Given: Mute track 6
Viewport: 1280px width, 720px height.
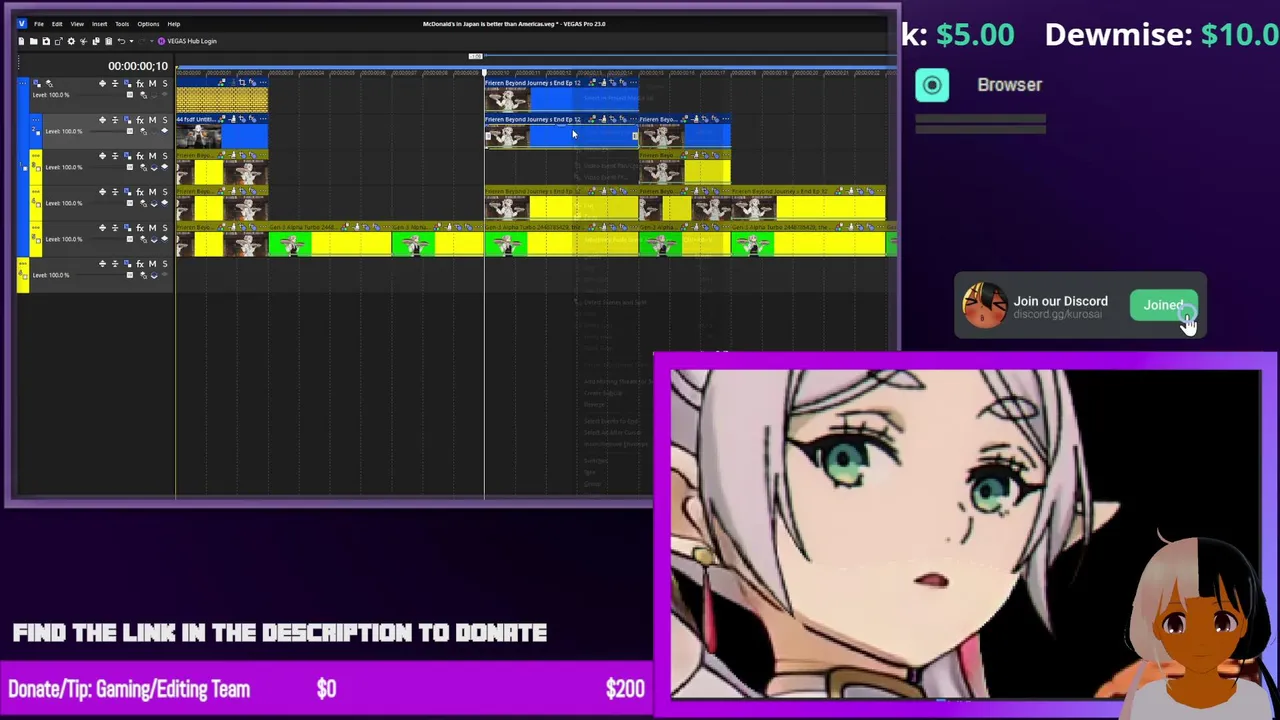Looking at the screenshot, I should point(152,264).
